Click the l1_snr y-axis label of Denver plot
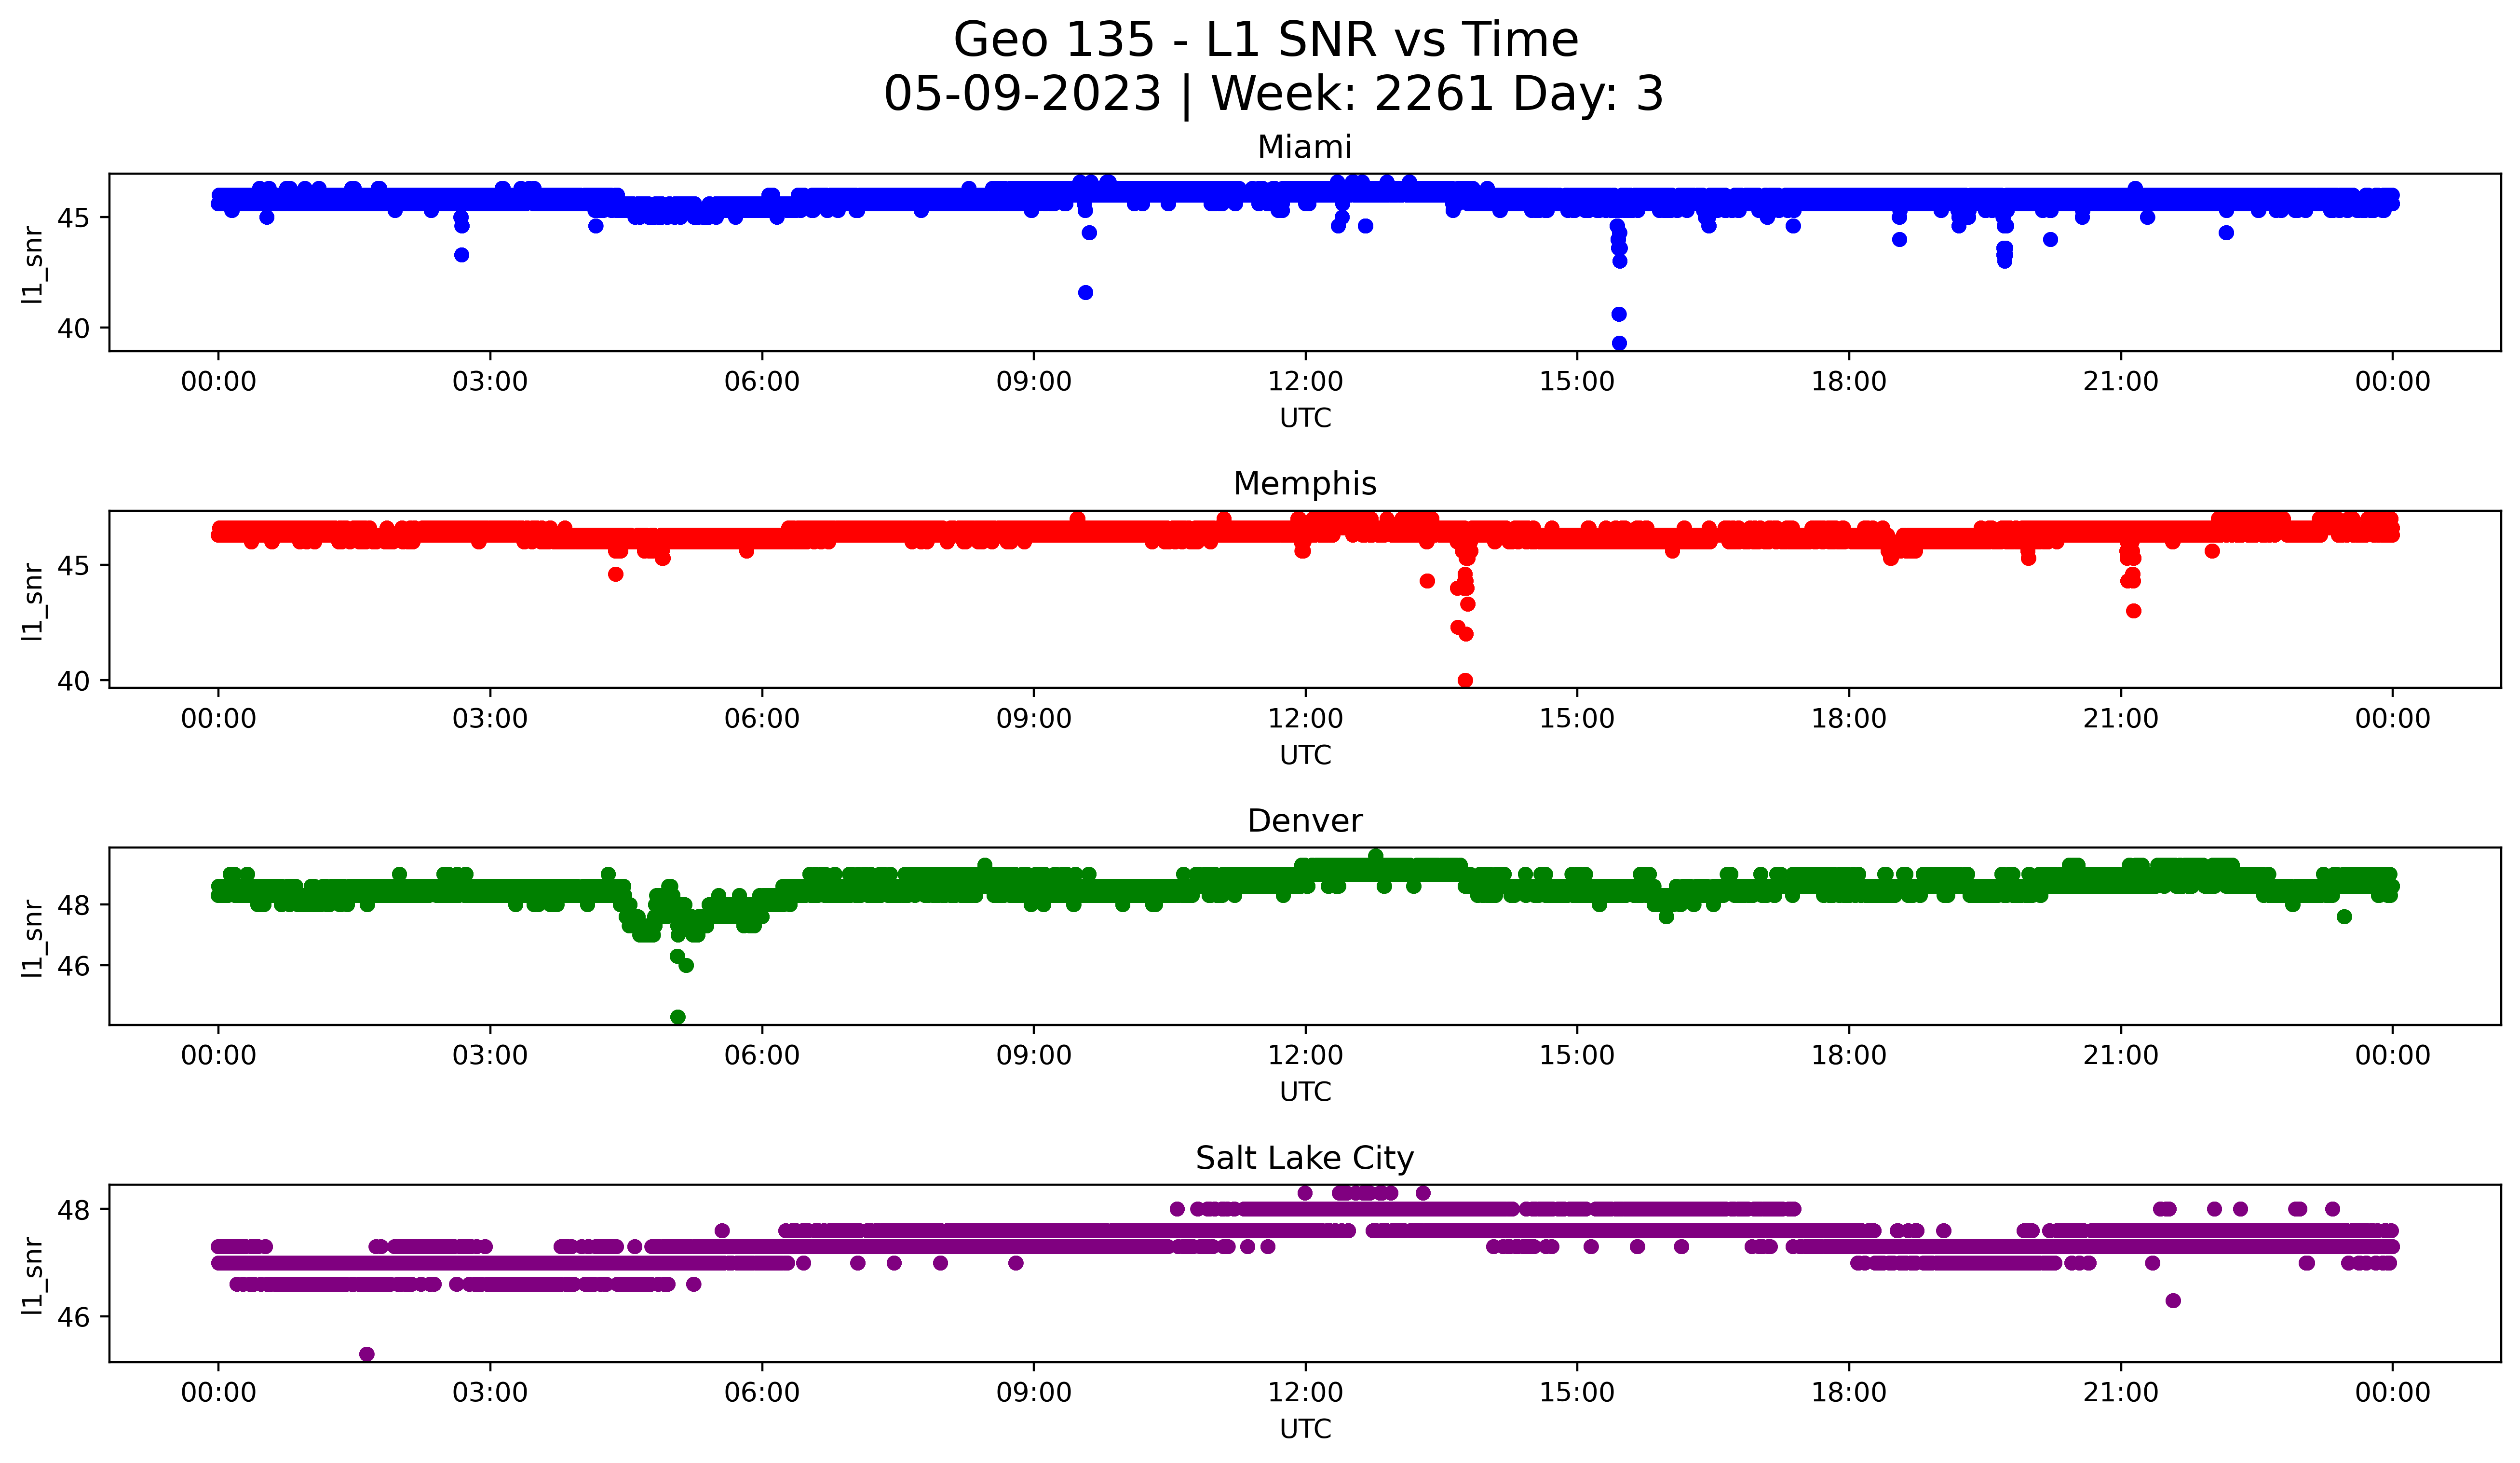Screen dimensions: 2520x1463 coord(33,938)
